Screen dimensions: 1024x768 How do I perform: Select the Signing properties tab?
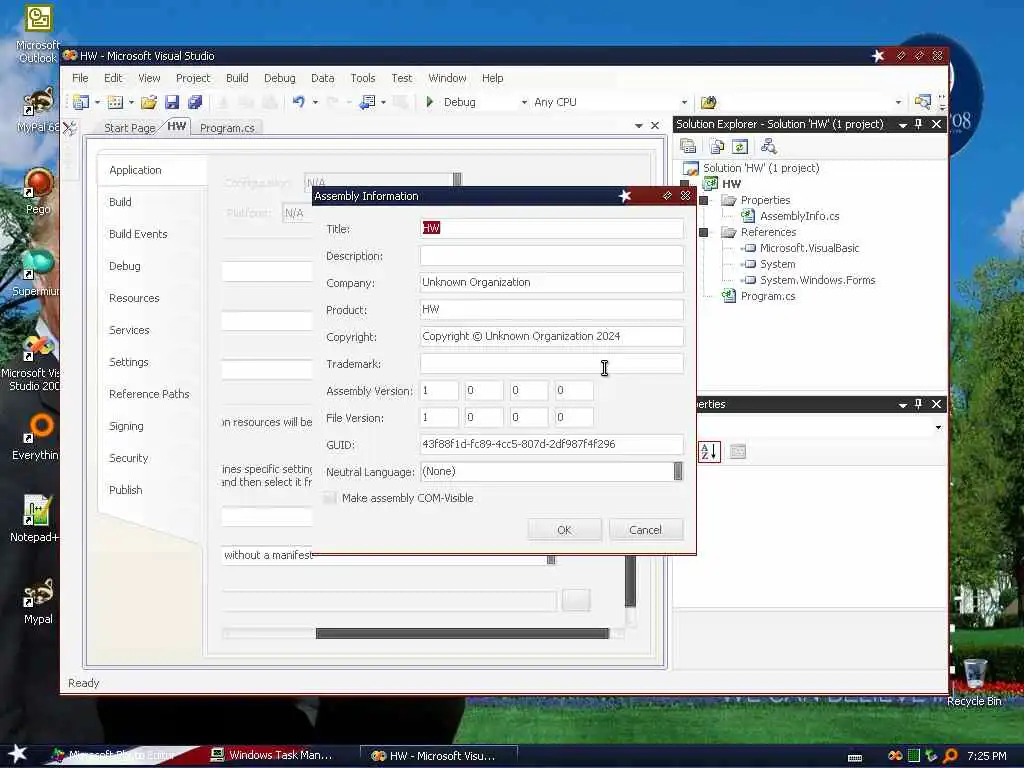click(126, 426)
